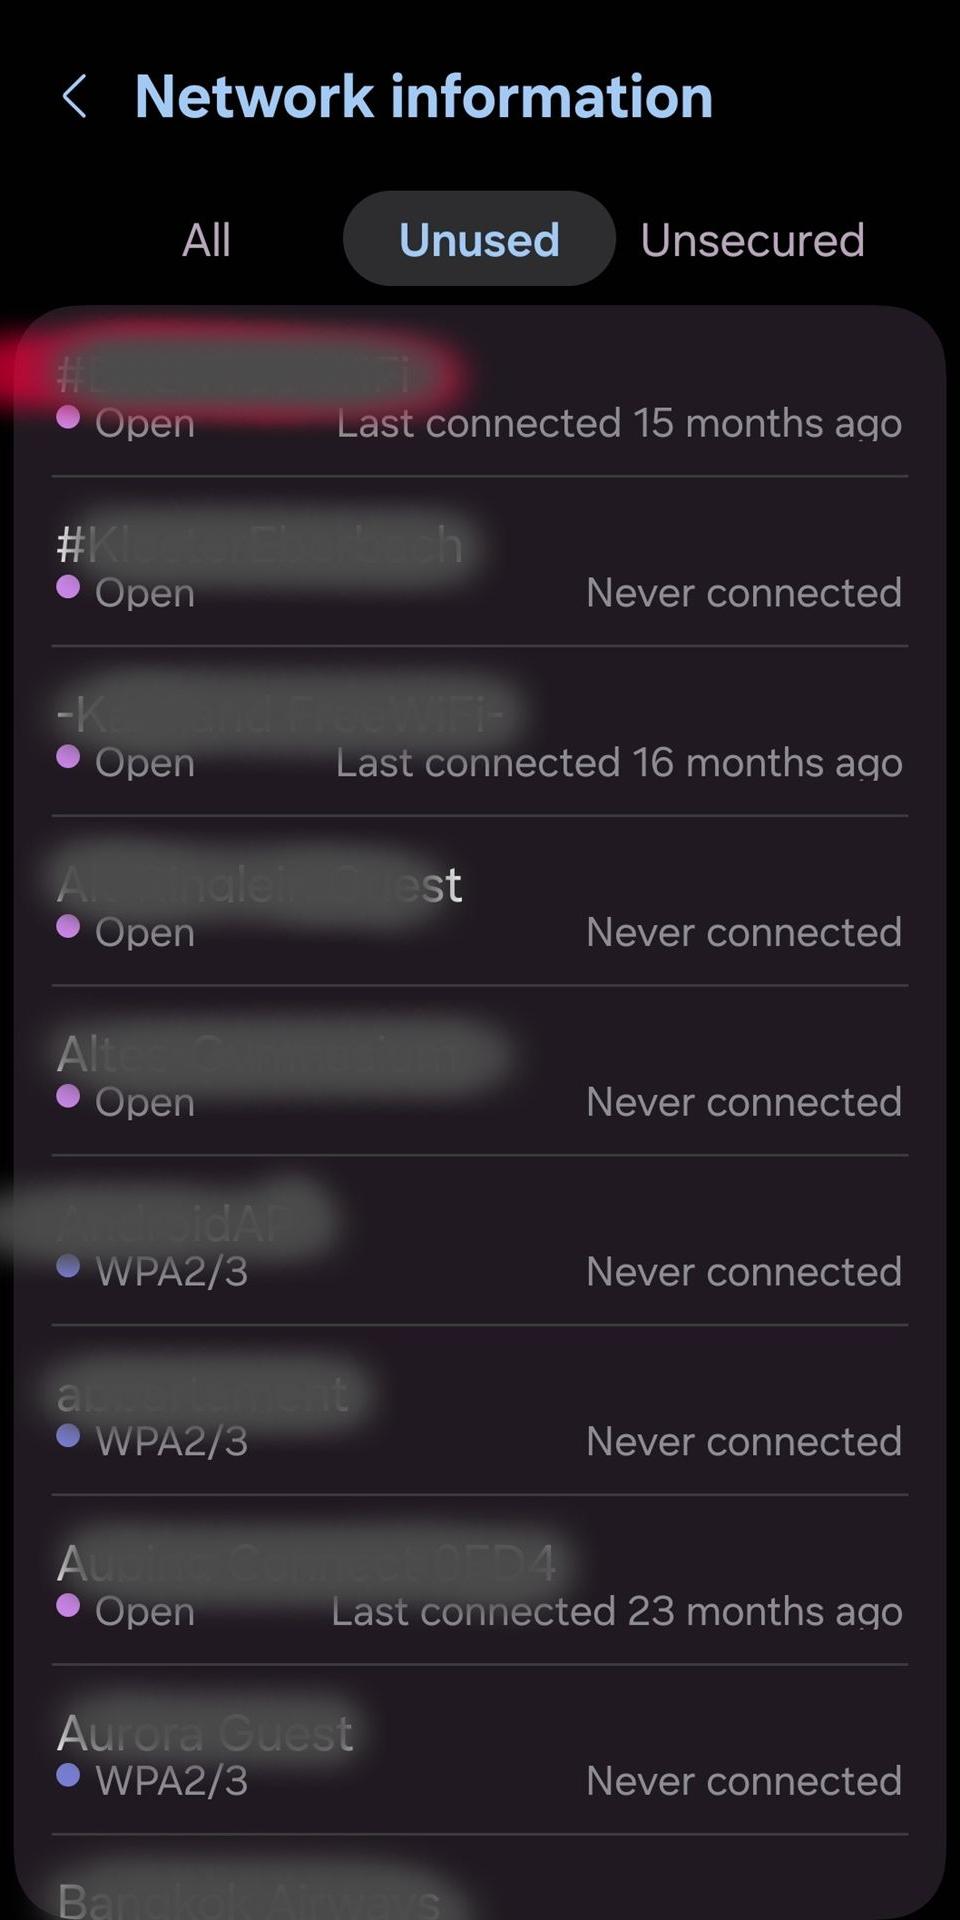This screenshot has width=960, height=1920.
Task: Tap blue WPA2/3 dot under Aurora Guest
Action: tap(68, 1775)
